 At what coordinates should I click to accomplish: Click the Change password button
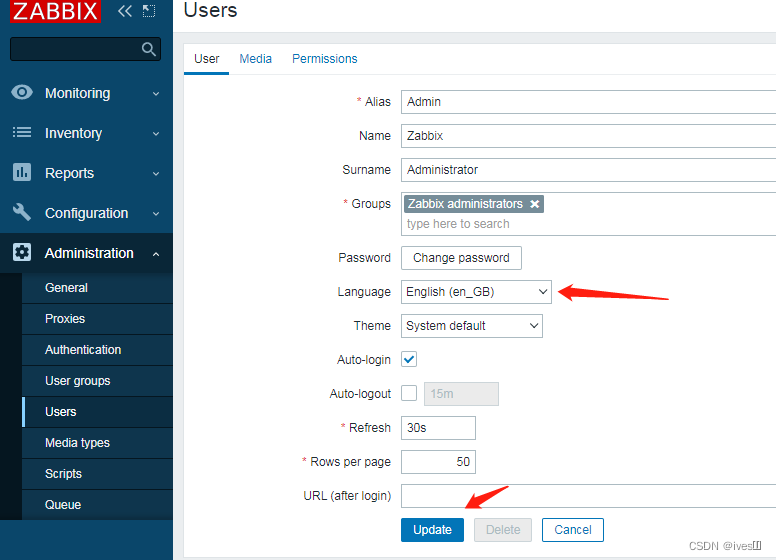coord(461,258)
